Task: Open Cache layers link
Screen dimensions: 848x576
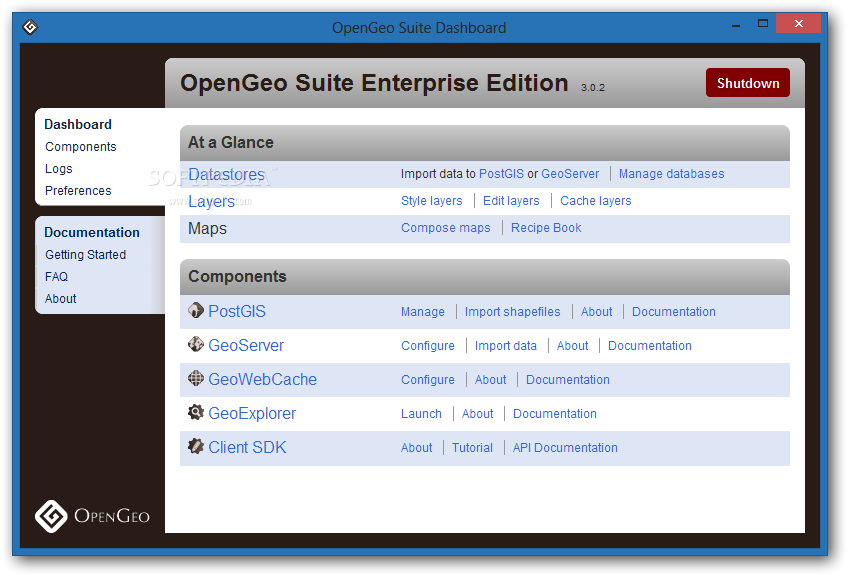Action: pos(595,201)
